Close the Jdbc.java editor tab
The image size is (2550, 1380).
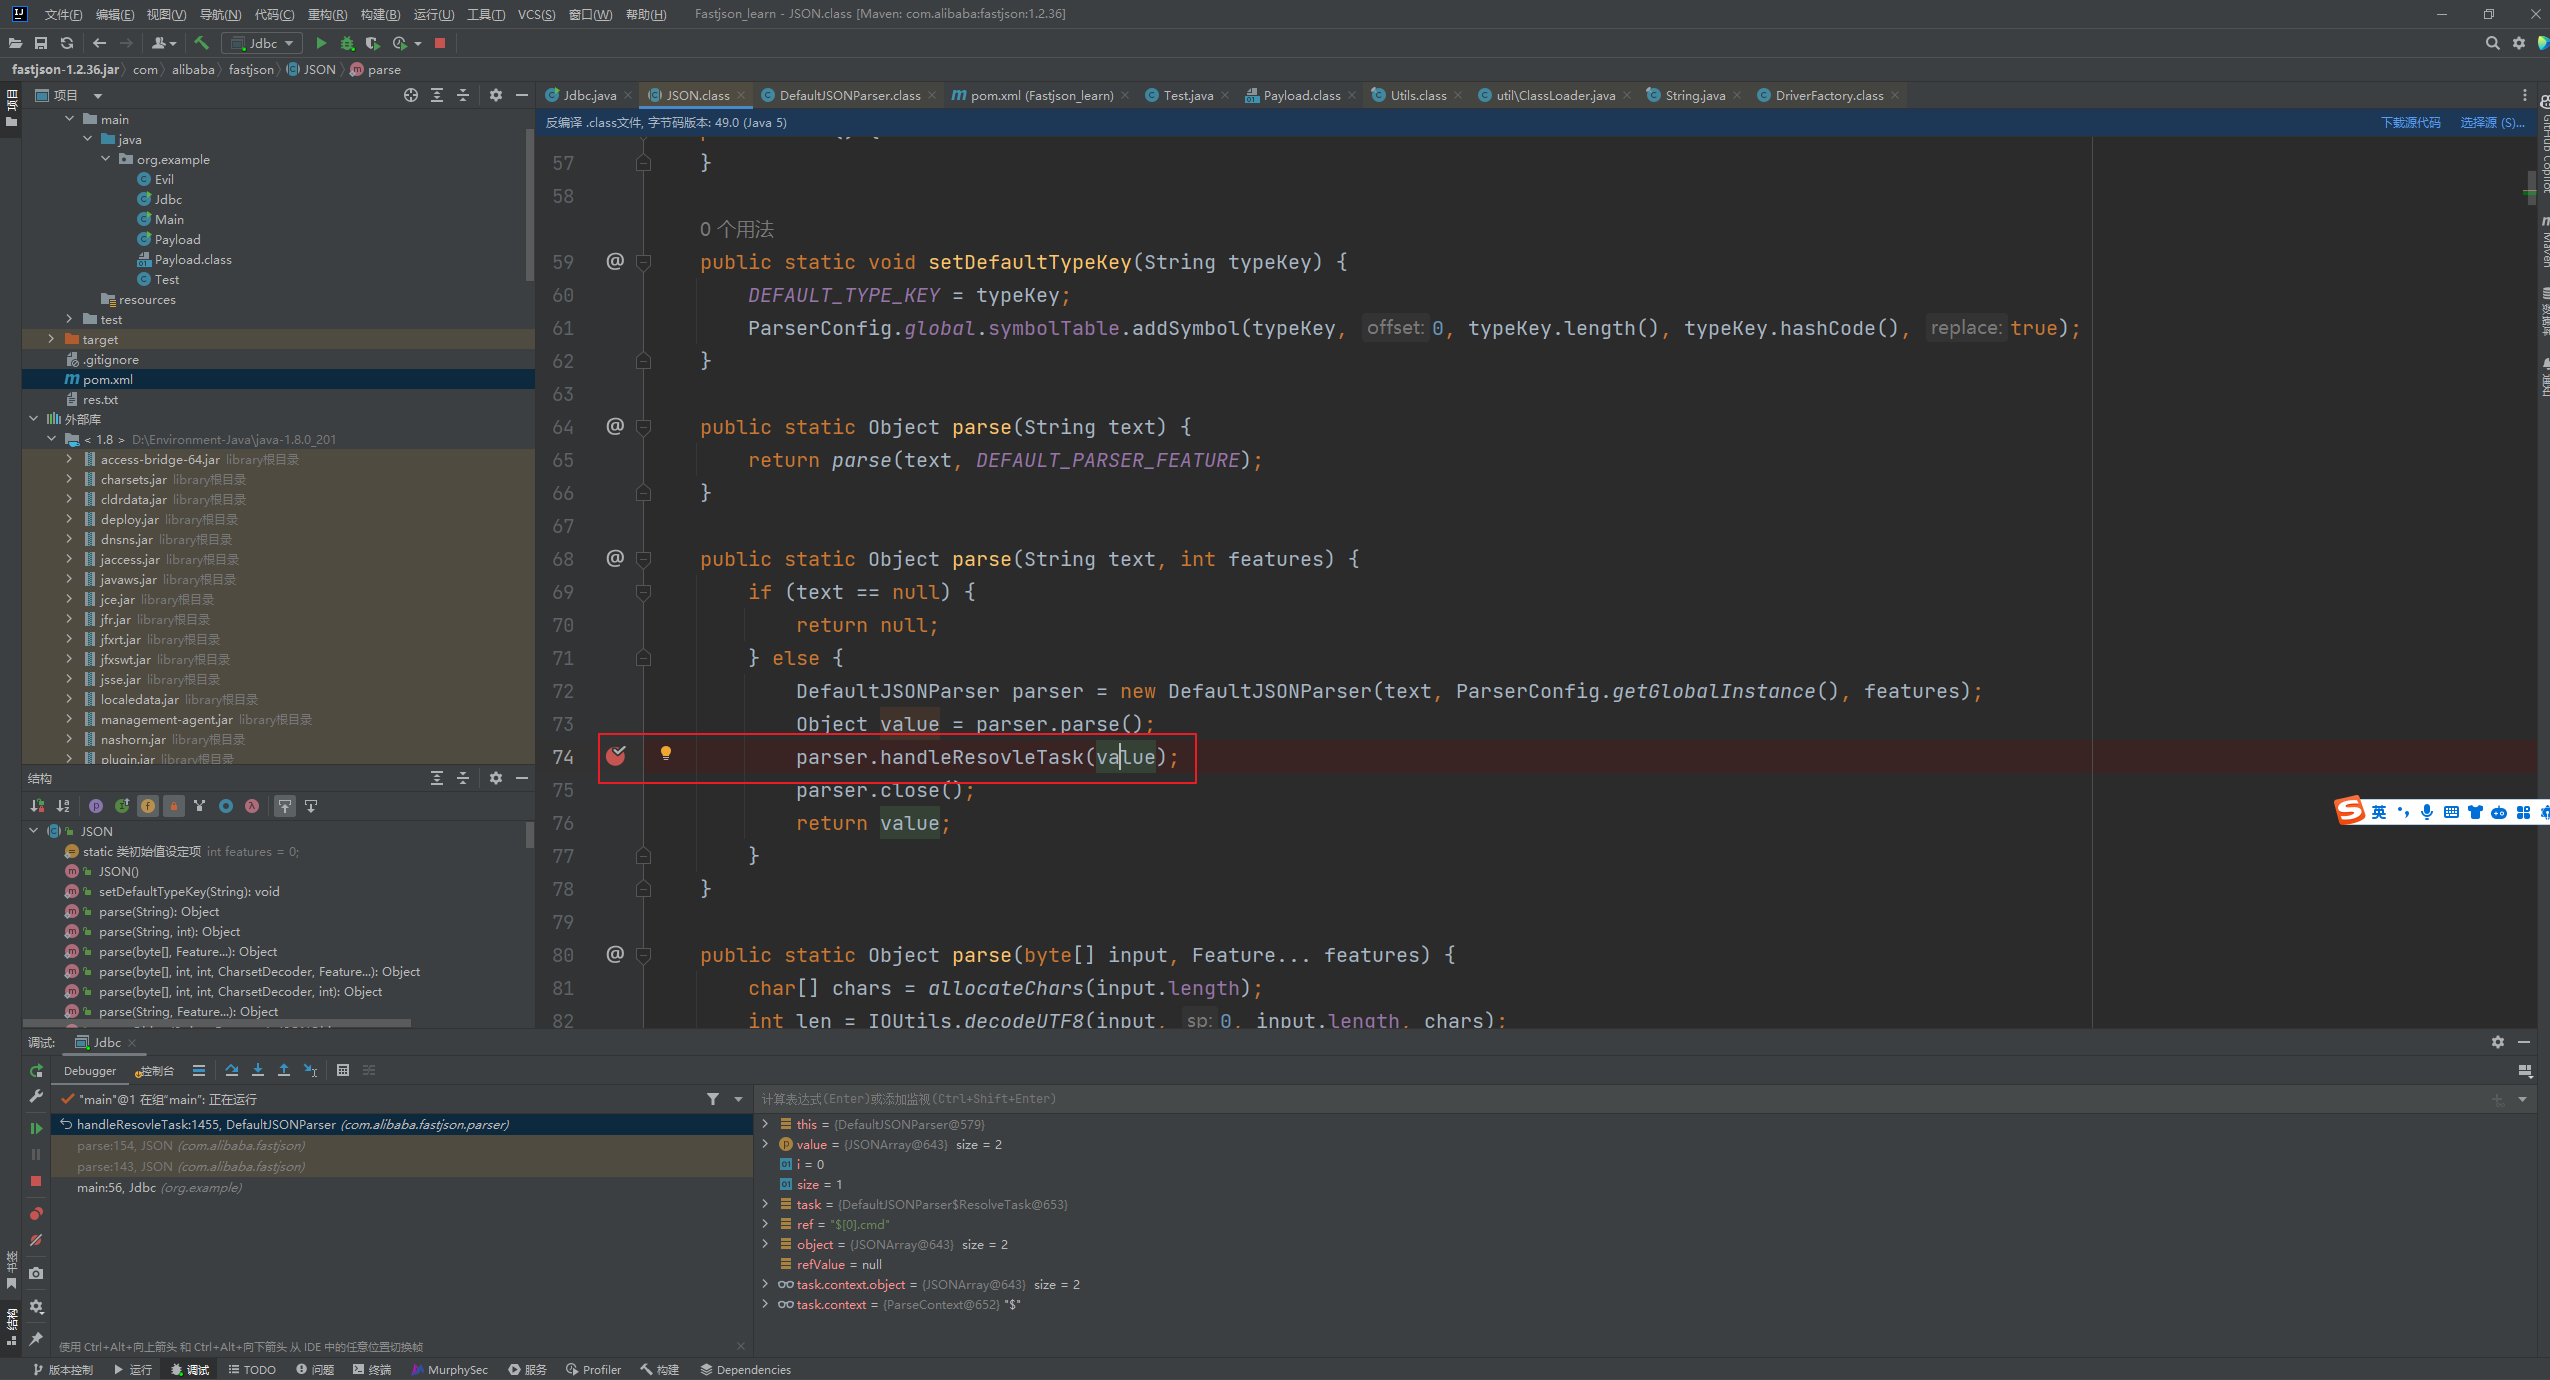tap(628, 95)
